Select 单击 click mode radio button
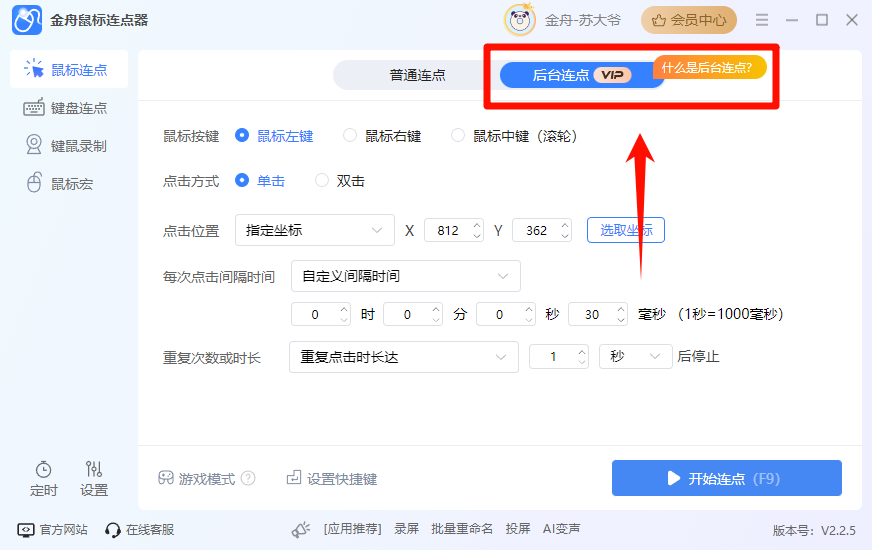Screen dimensions: 872x550 [242, 180]
